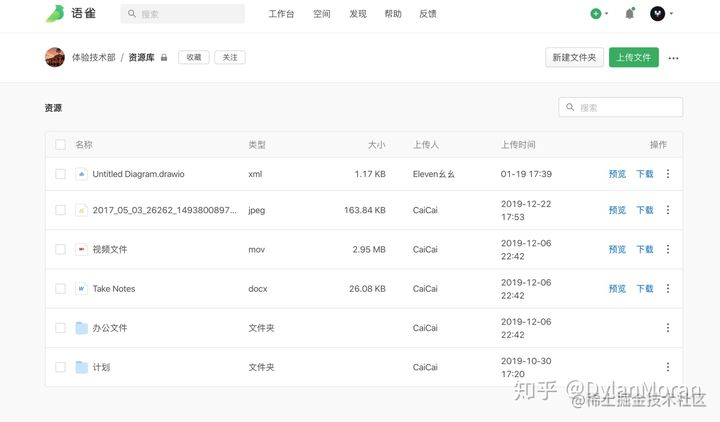Click the 计划 folder icon
Viewport: 720px width, 422px height.
[x=81, y=367]
